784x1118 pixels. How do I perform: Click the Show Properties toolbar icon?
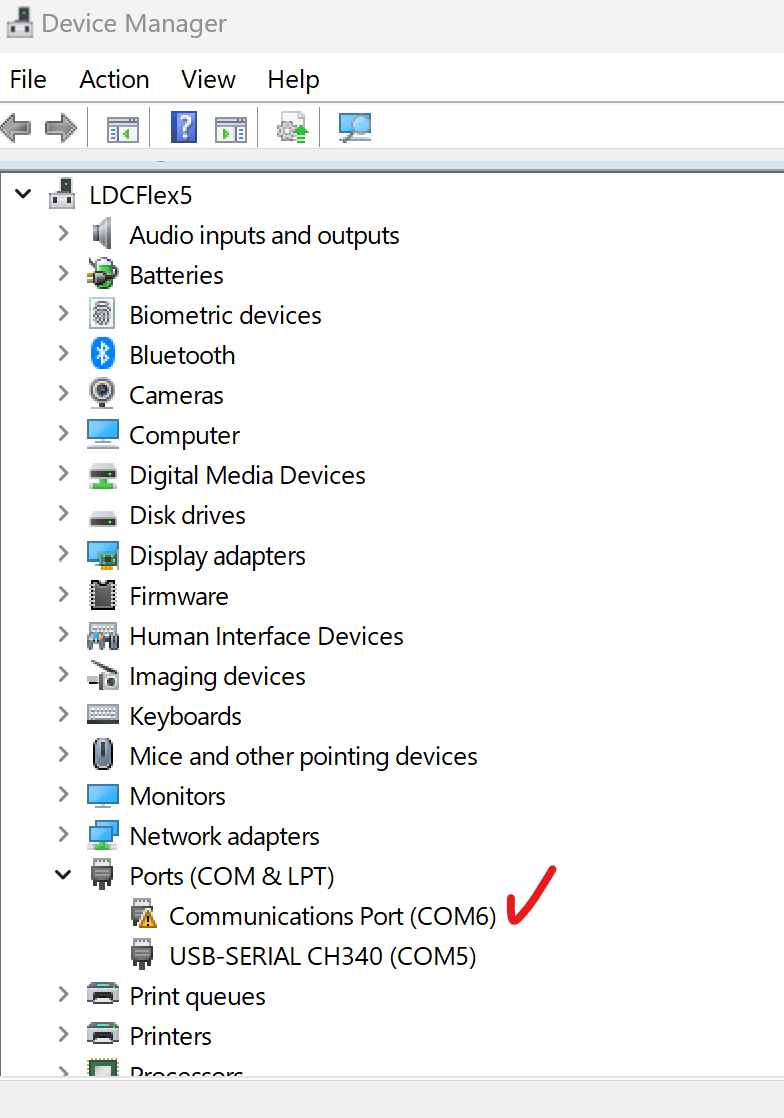tap(231, 127)
